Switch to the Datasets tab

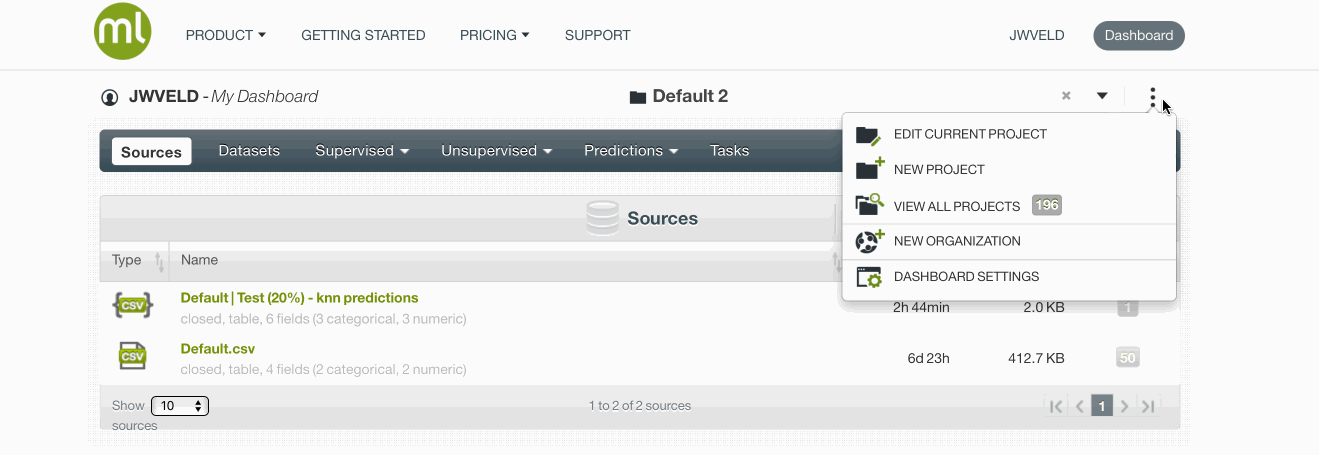tap(249, 151)
